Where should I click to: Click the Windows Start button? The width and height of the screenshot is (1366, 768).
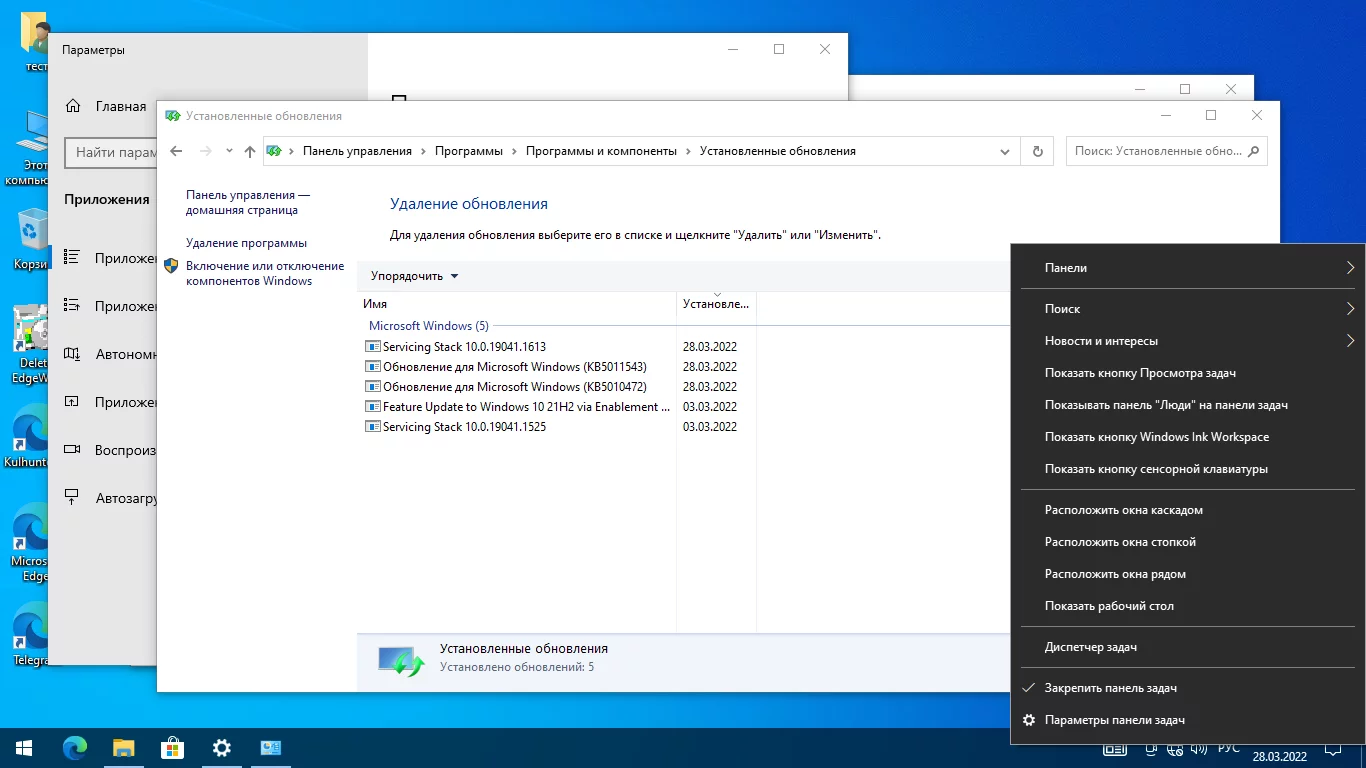pos(24,747)
